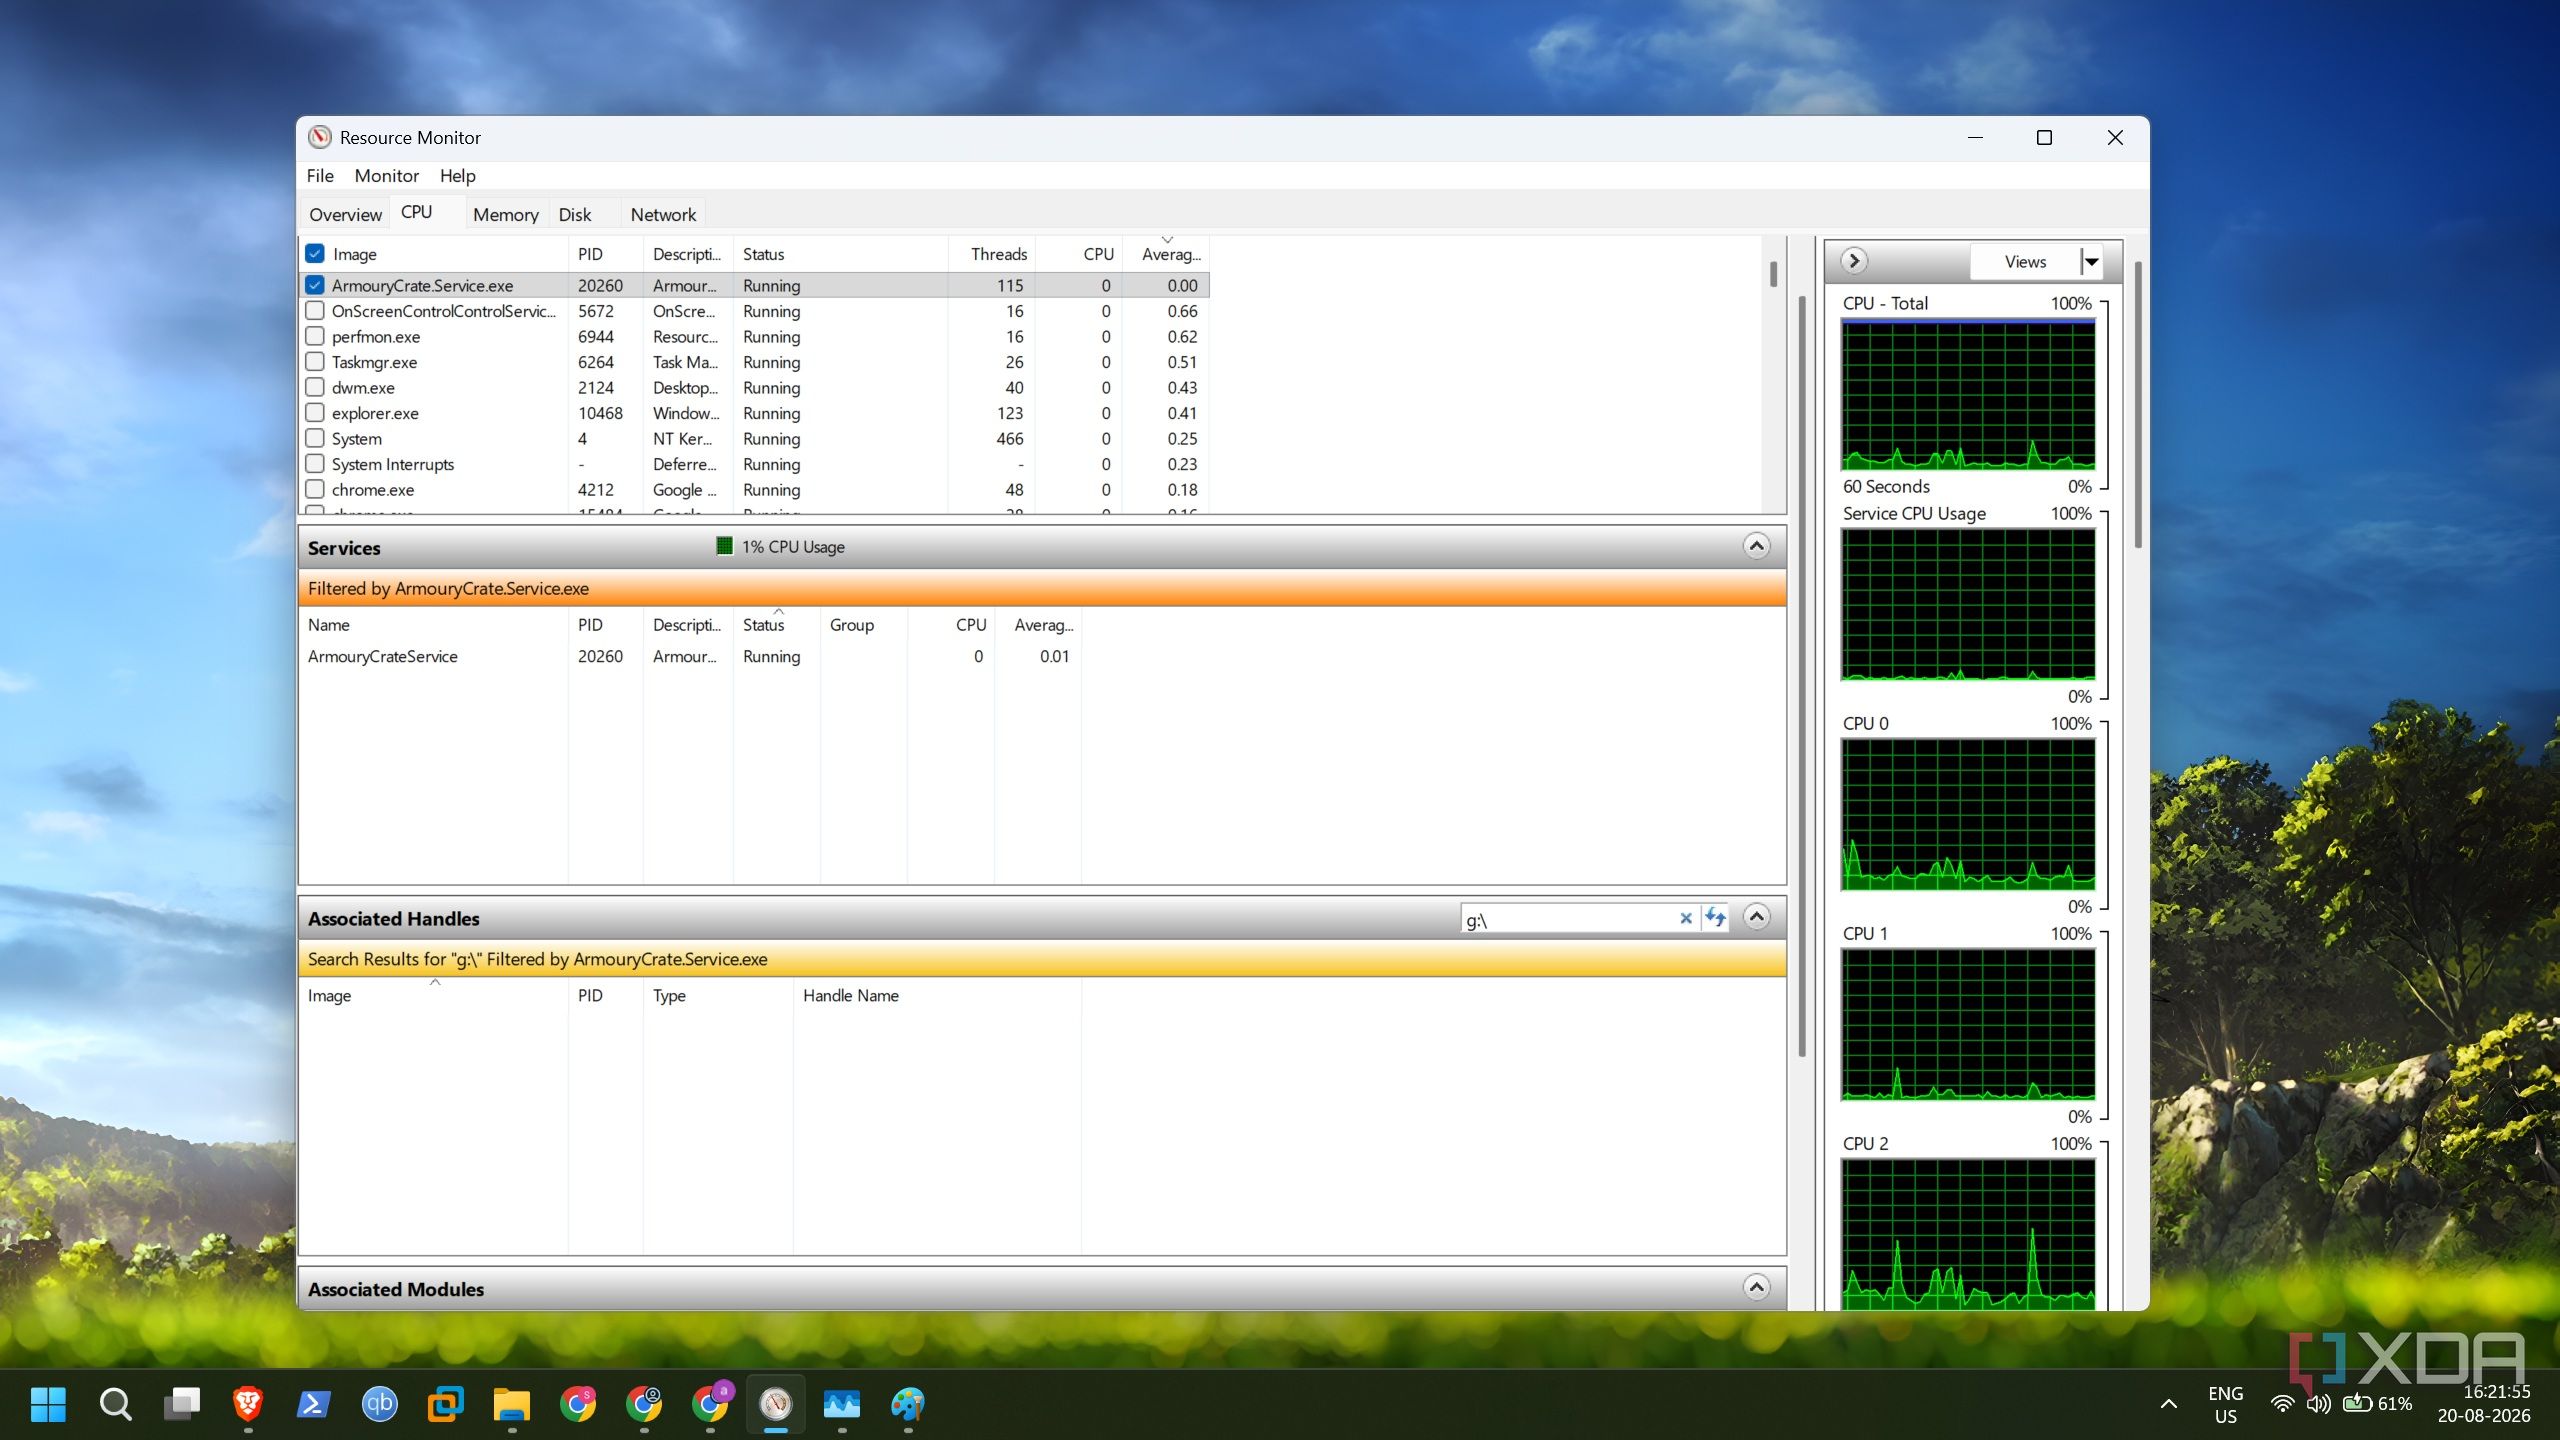The width and height of the screenshot is (2560, 1440).
Task: Collapse the Associated Handles section
Action: 1756,917
